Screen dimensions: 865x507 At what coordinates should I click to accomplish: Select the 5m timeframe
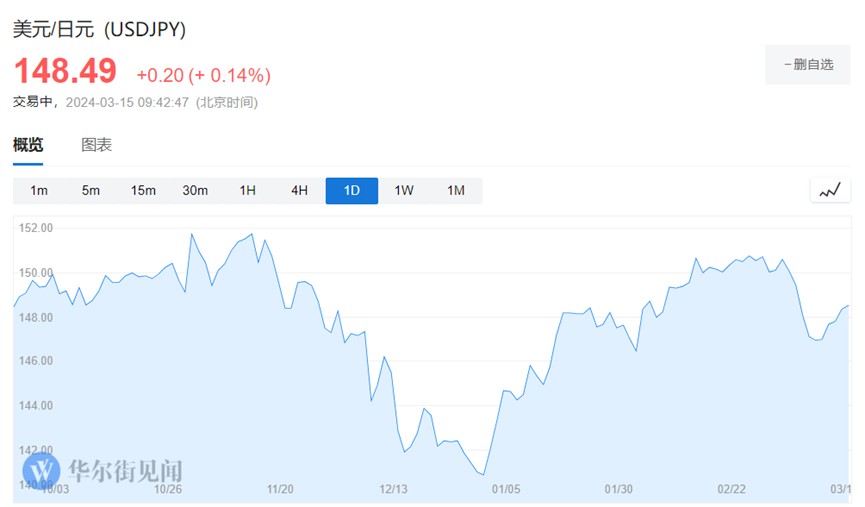[91, 191]
